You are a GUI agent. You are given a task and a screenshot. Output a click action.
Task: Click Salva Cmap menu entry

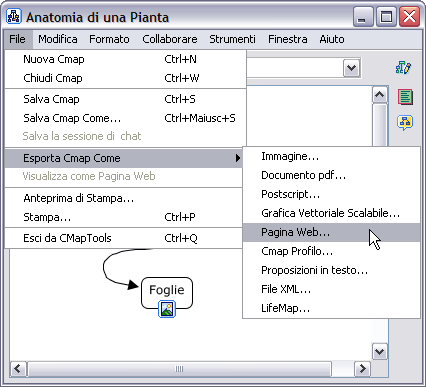125,99
